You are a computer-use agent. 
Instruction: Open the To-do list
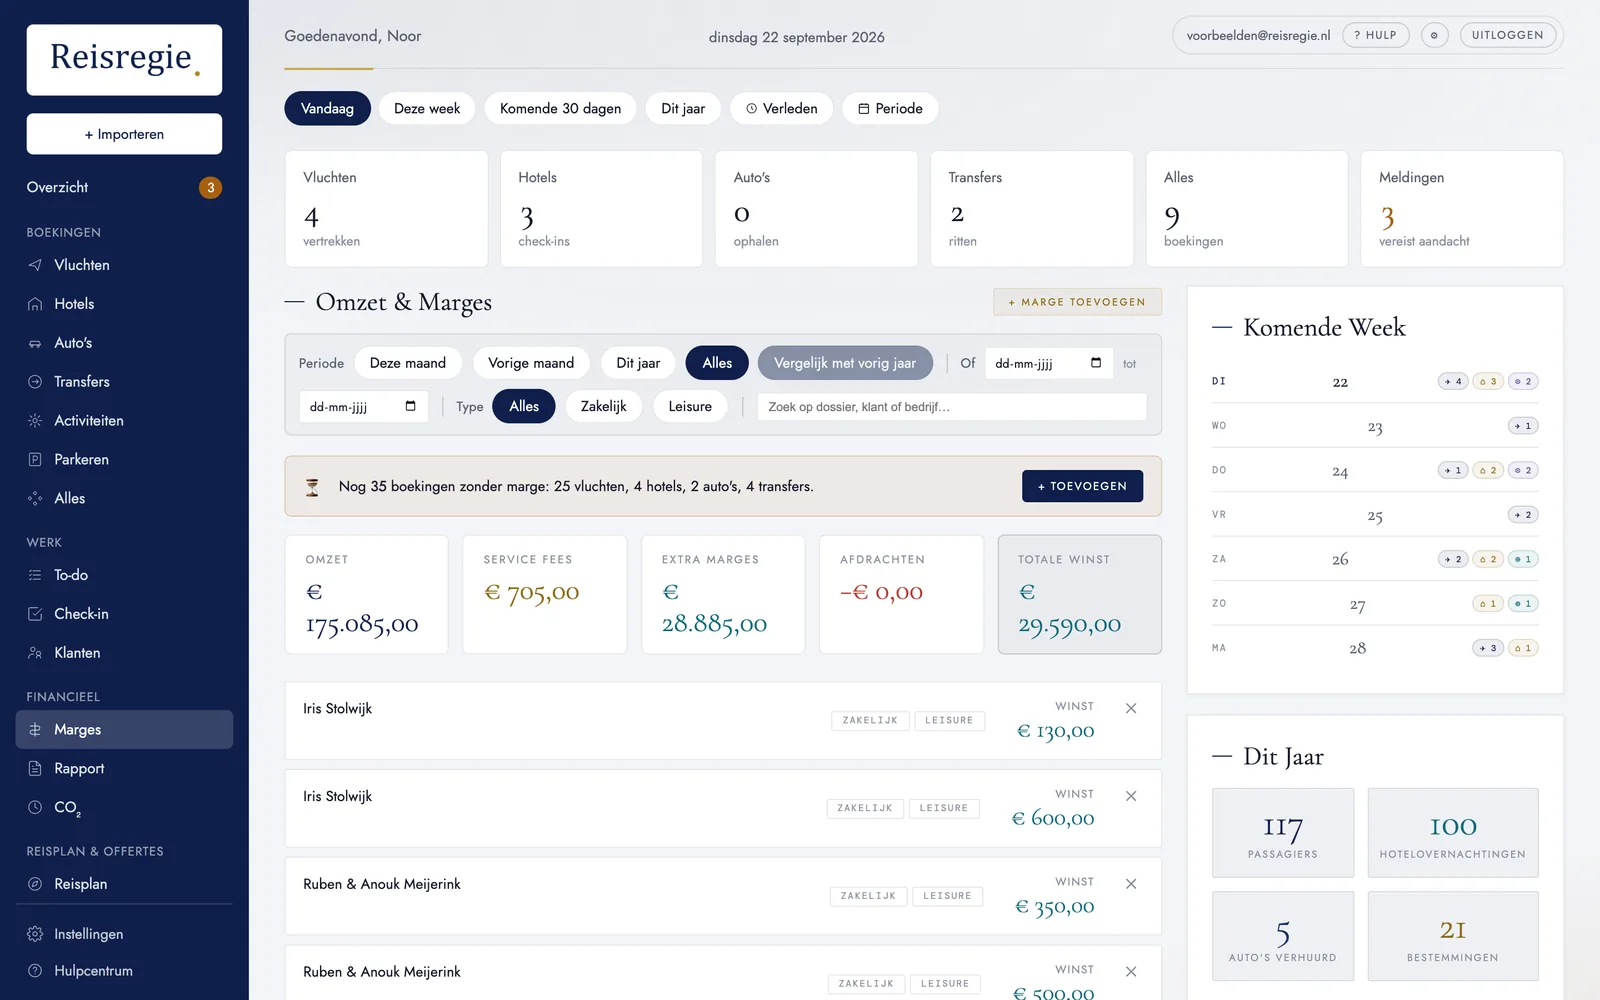point(124,575)
